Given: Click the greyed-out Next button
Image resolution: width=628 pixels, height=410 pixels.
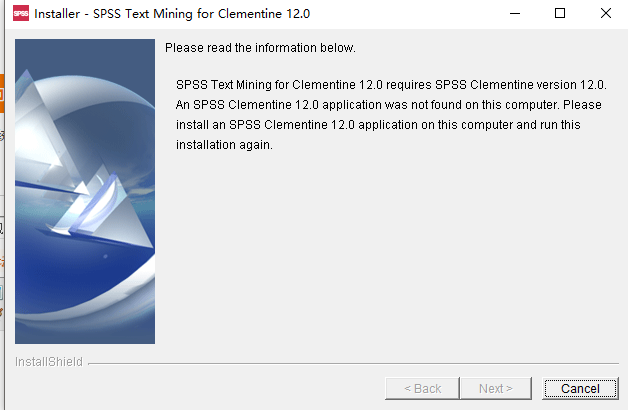Looking at the screenshot, I should click(496, 388).
